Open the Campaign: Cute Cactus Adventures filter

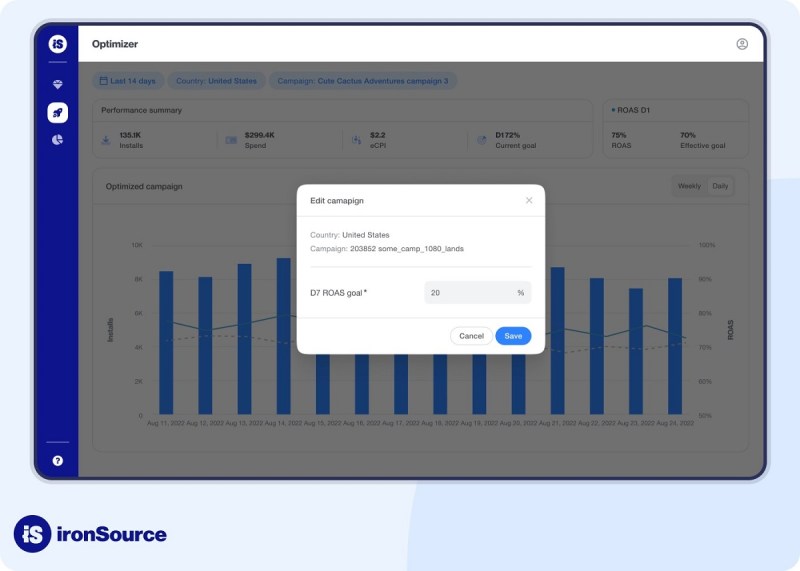[363, 81]
